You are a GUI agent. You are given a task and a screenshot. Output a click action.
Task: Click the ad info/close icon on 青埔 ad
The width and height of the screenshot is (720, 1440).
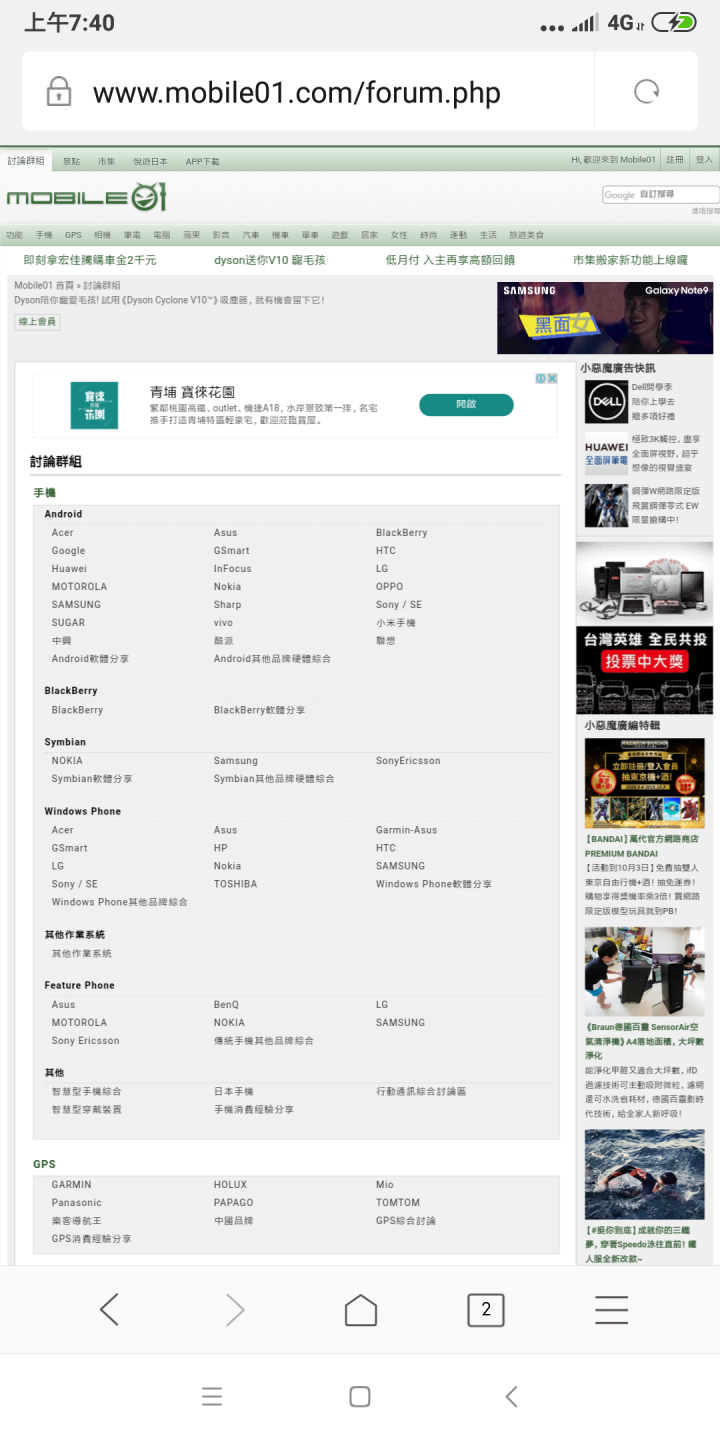(546, 379)
